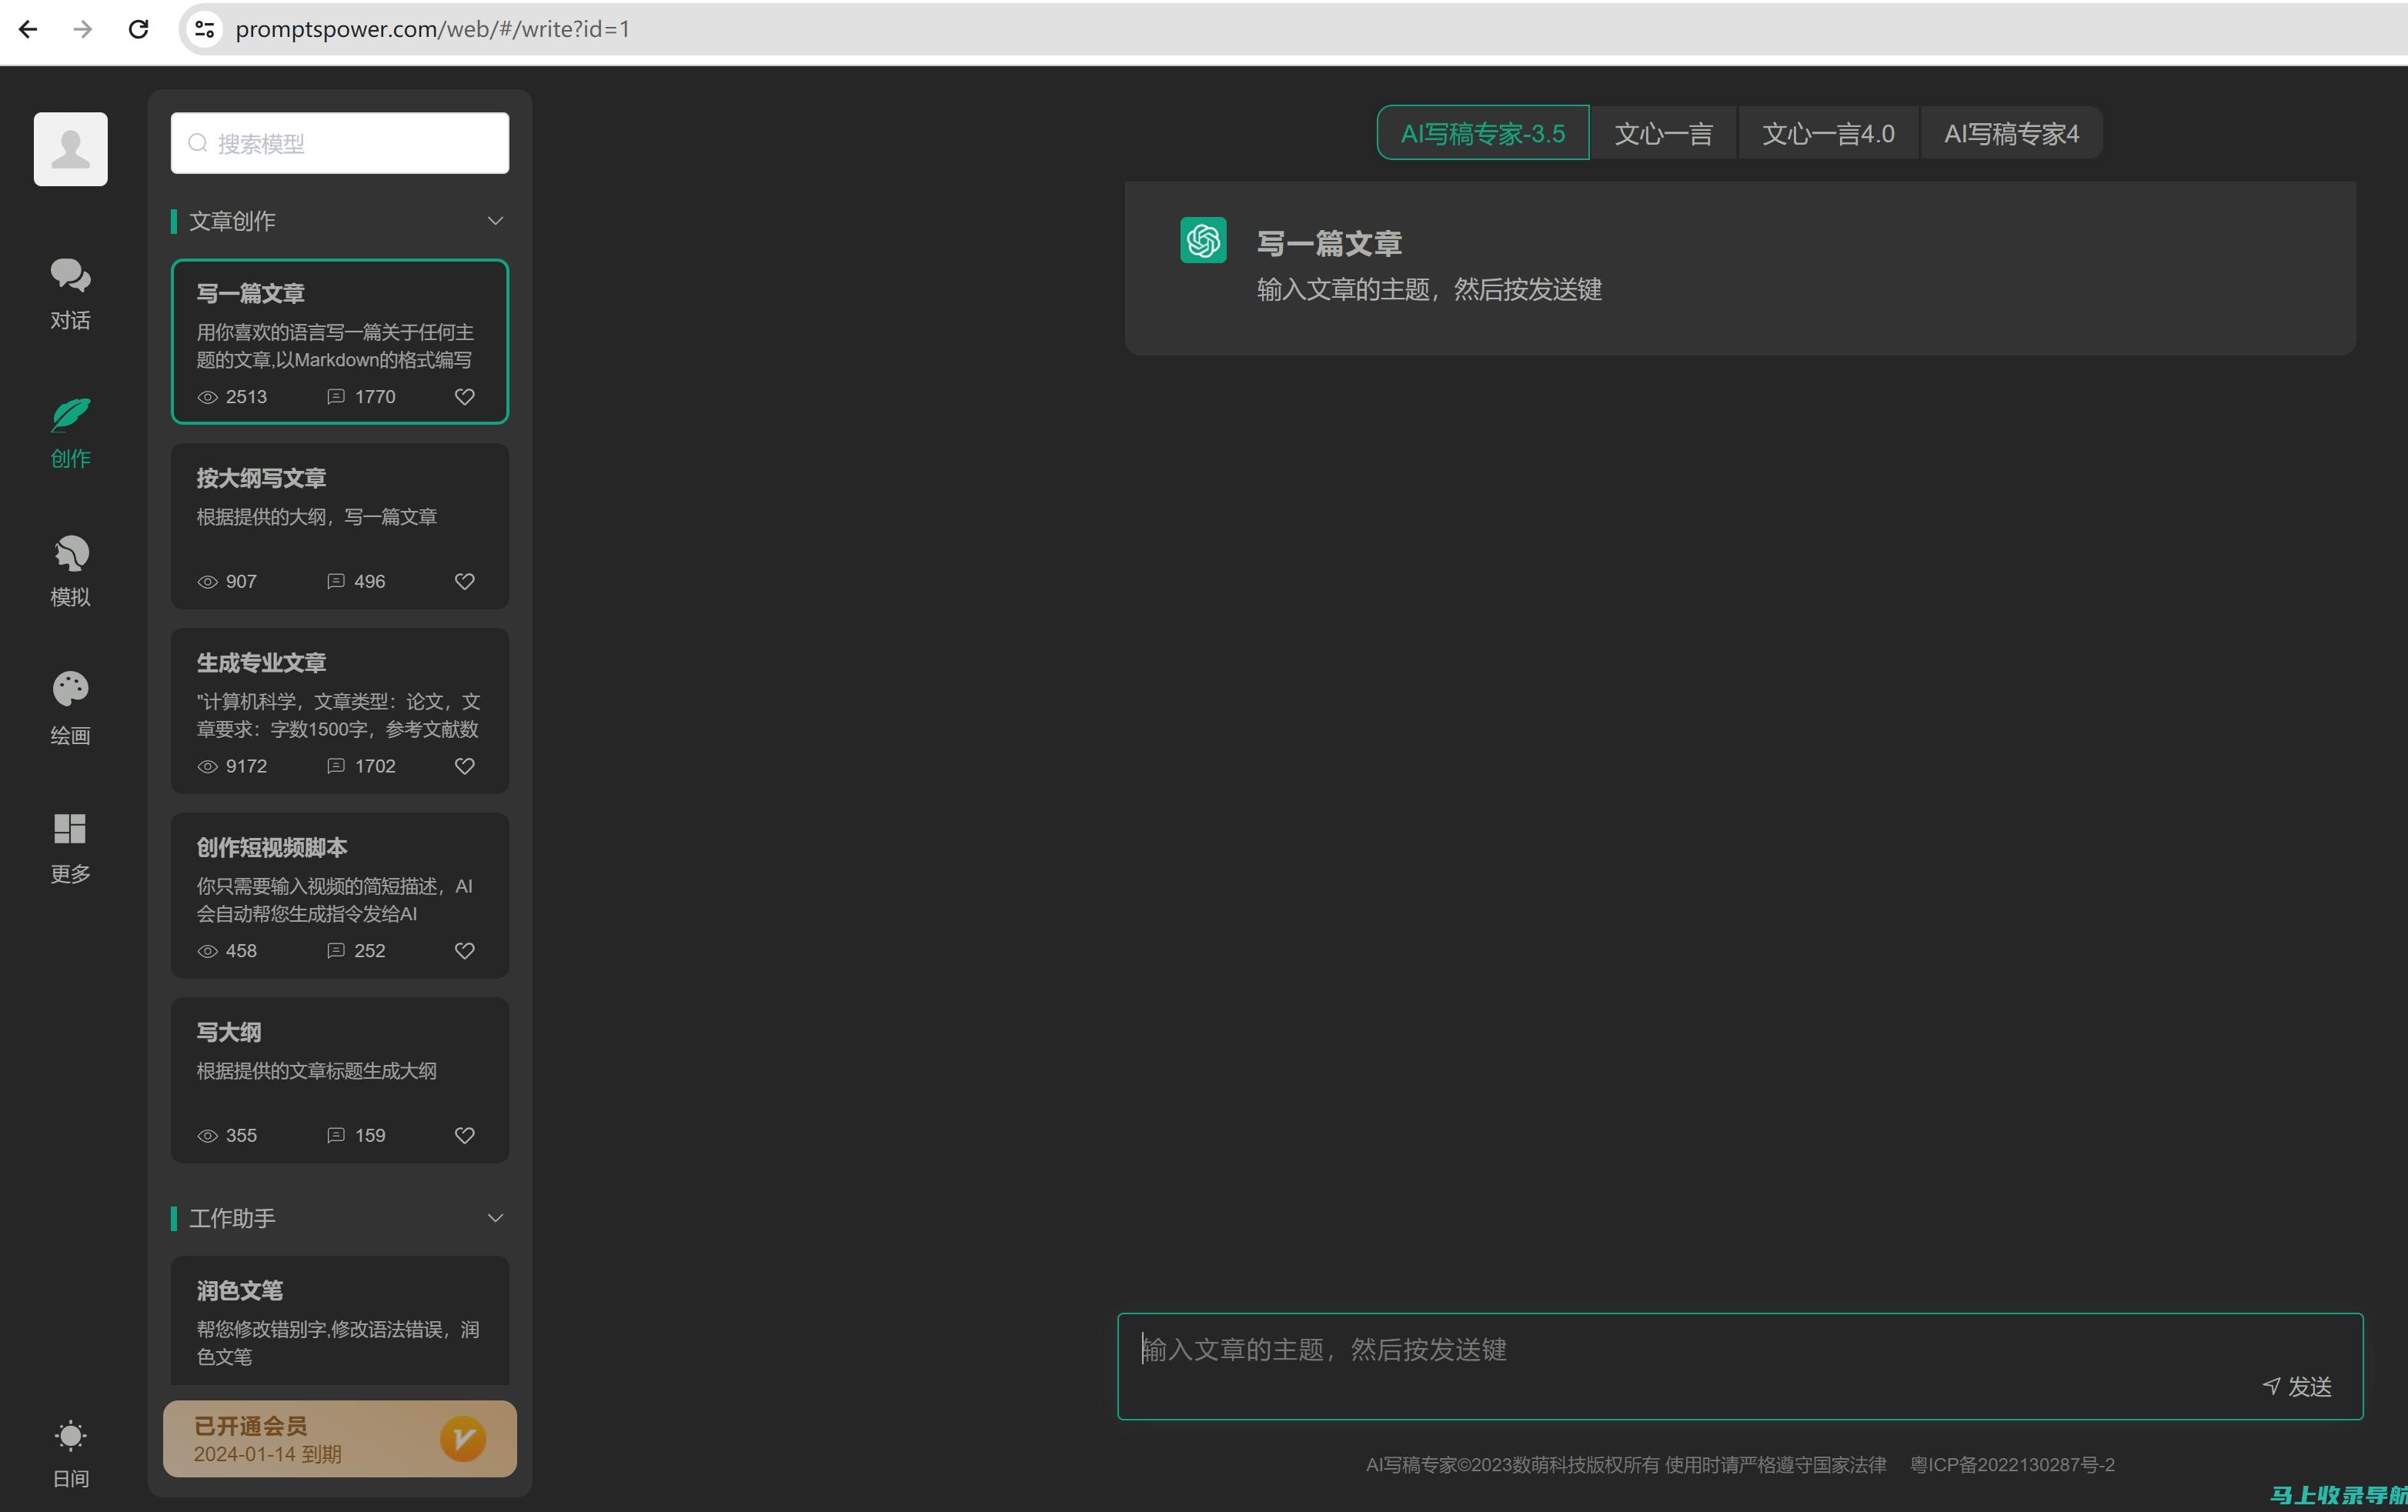Screen dimensions: 2408x1512
Task: Like the 生成专业文章 card heart
Action: pos(465,766)
